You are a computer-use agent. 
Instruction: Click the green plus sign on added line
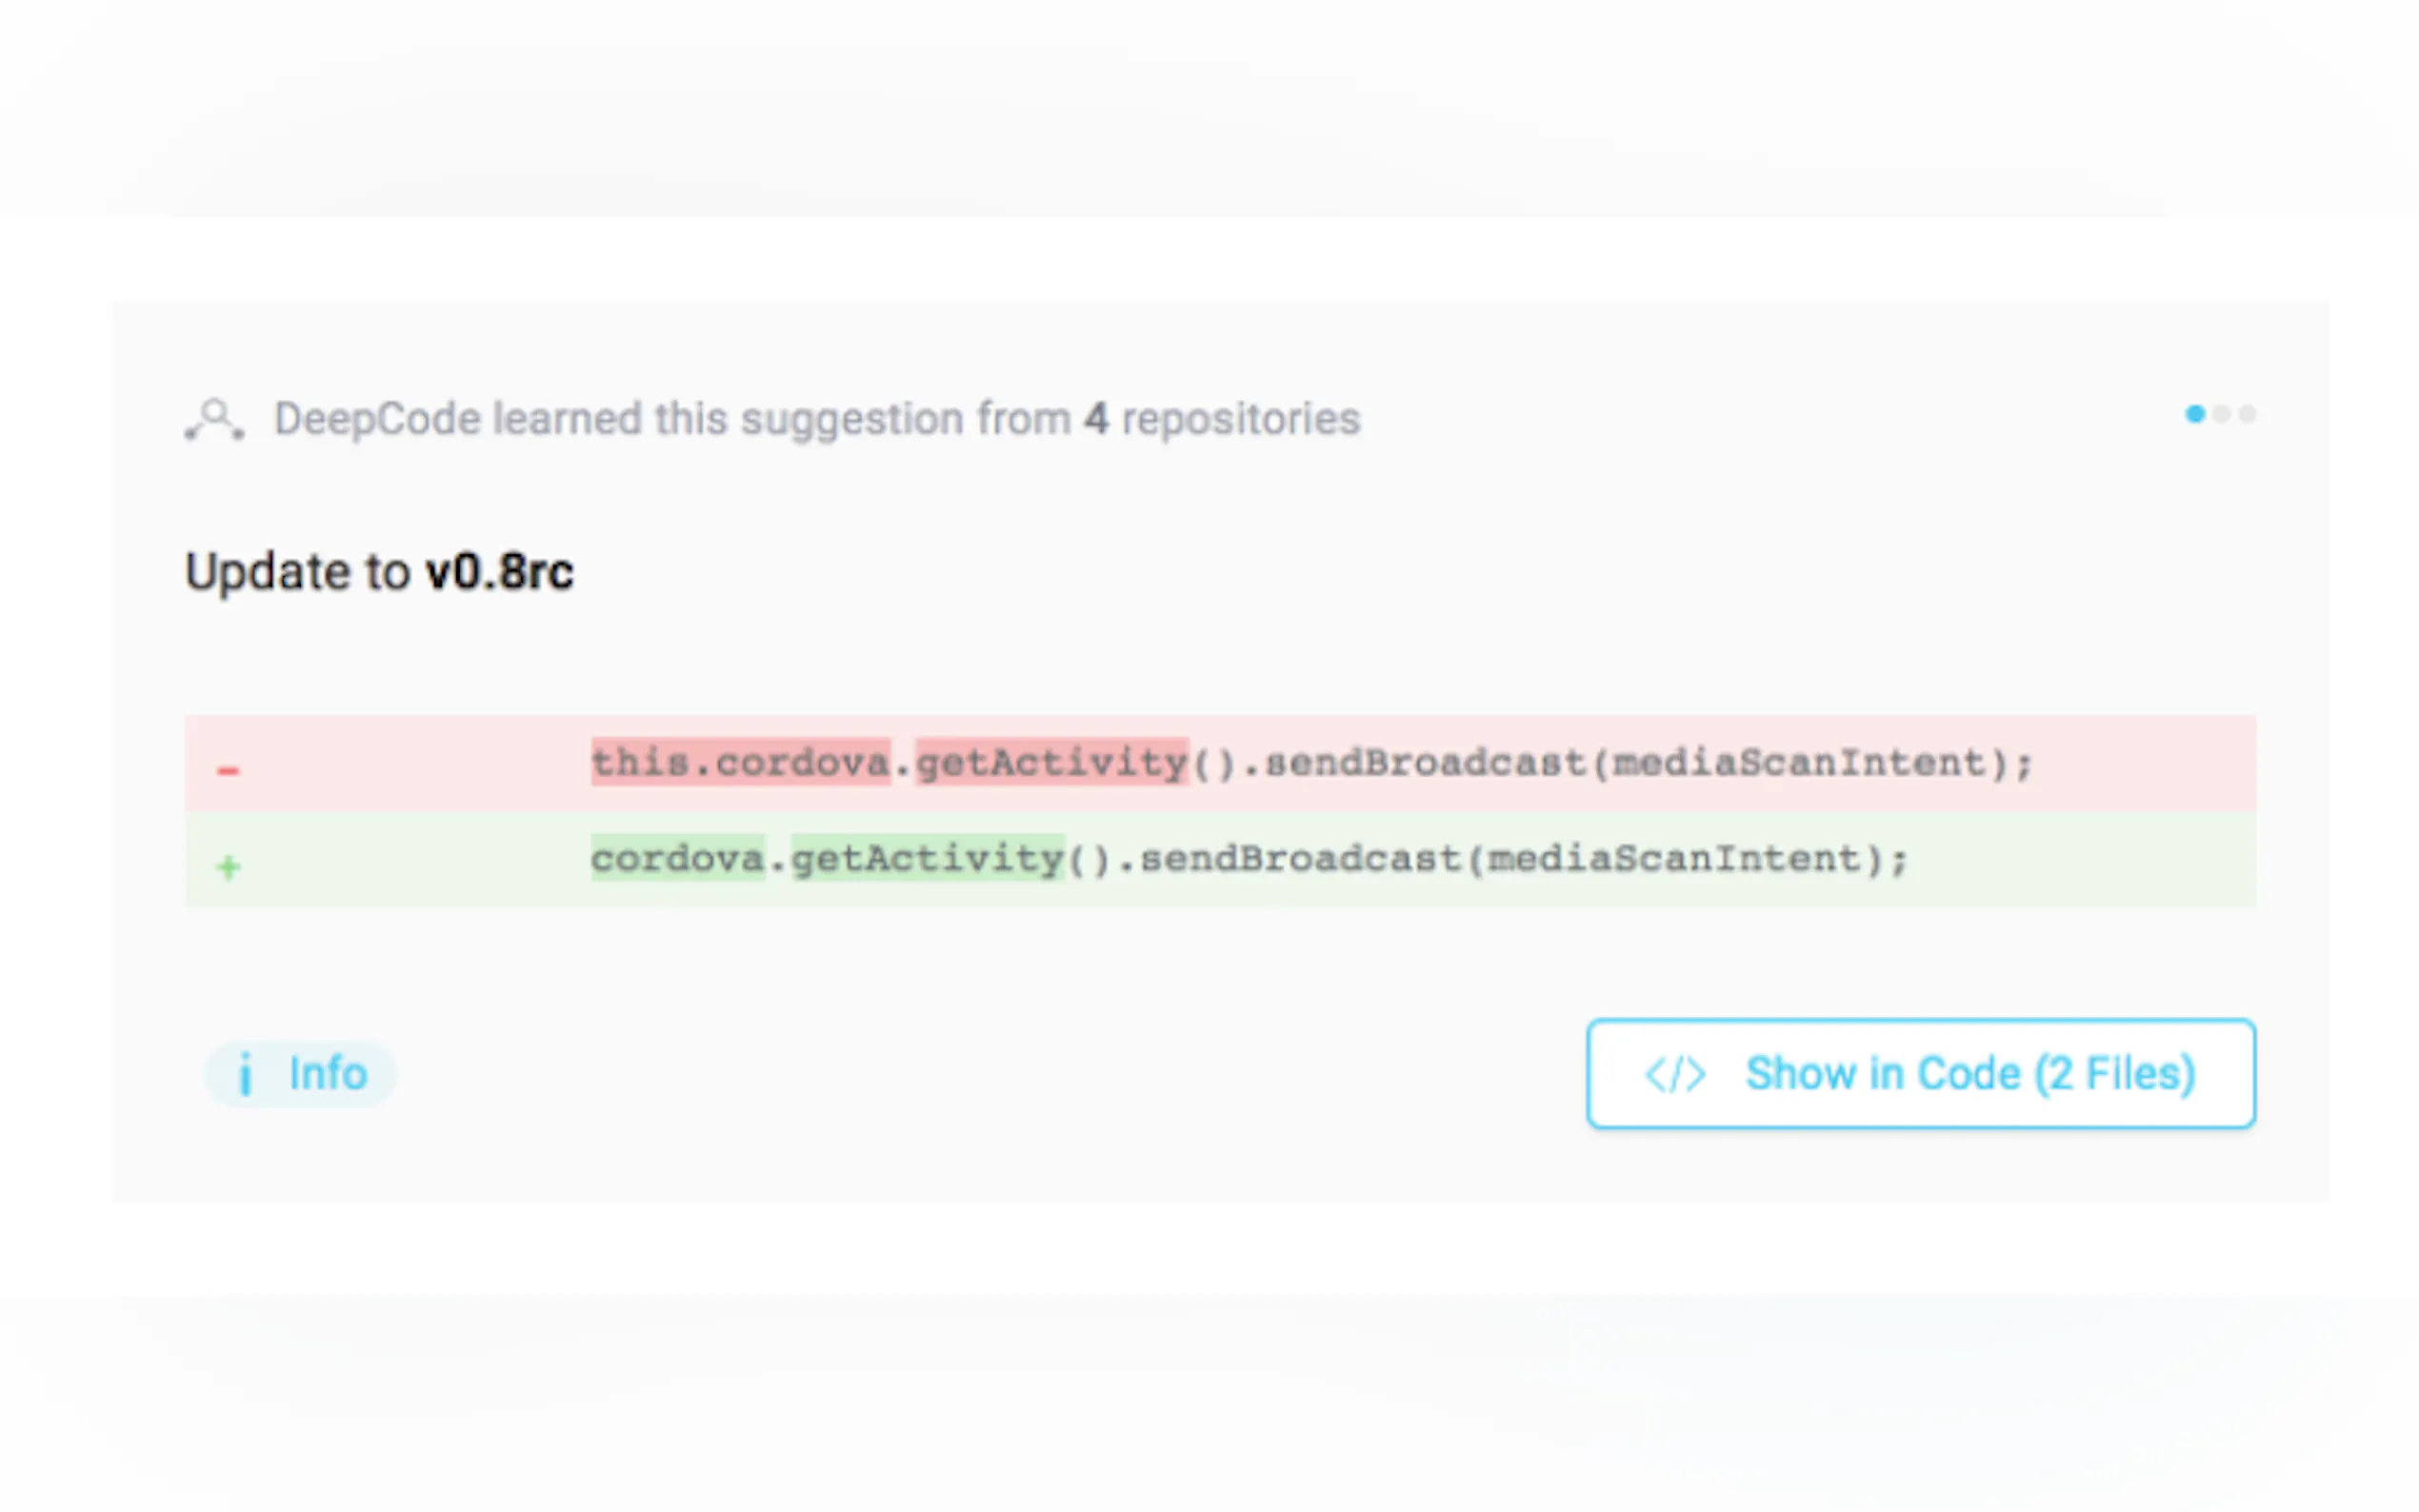[x=228, y=866]
